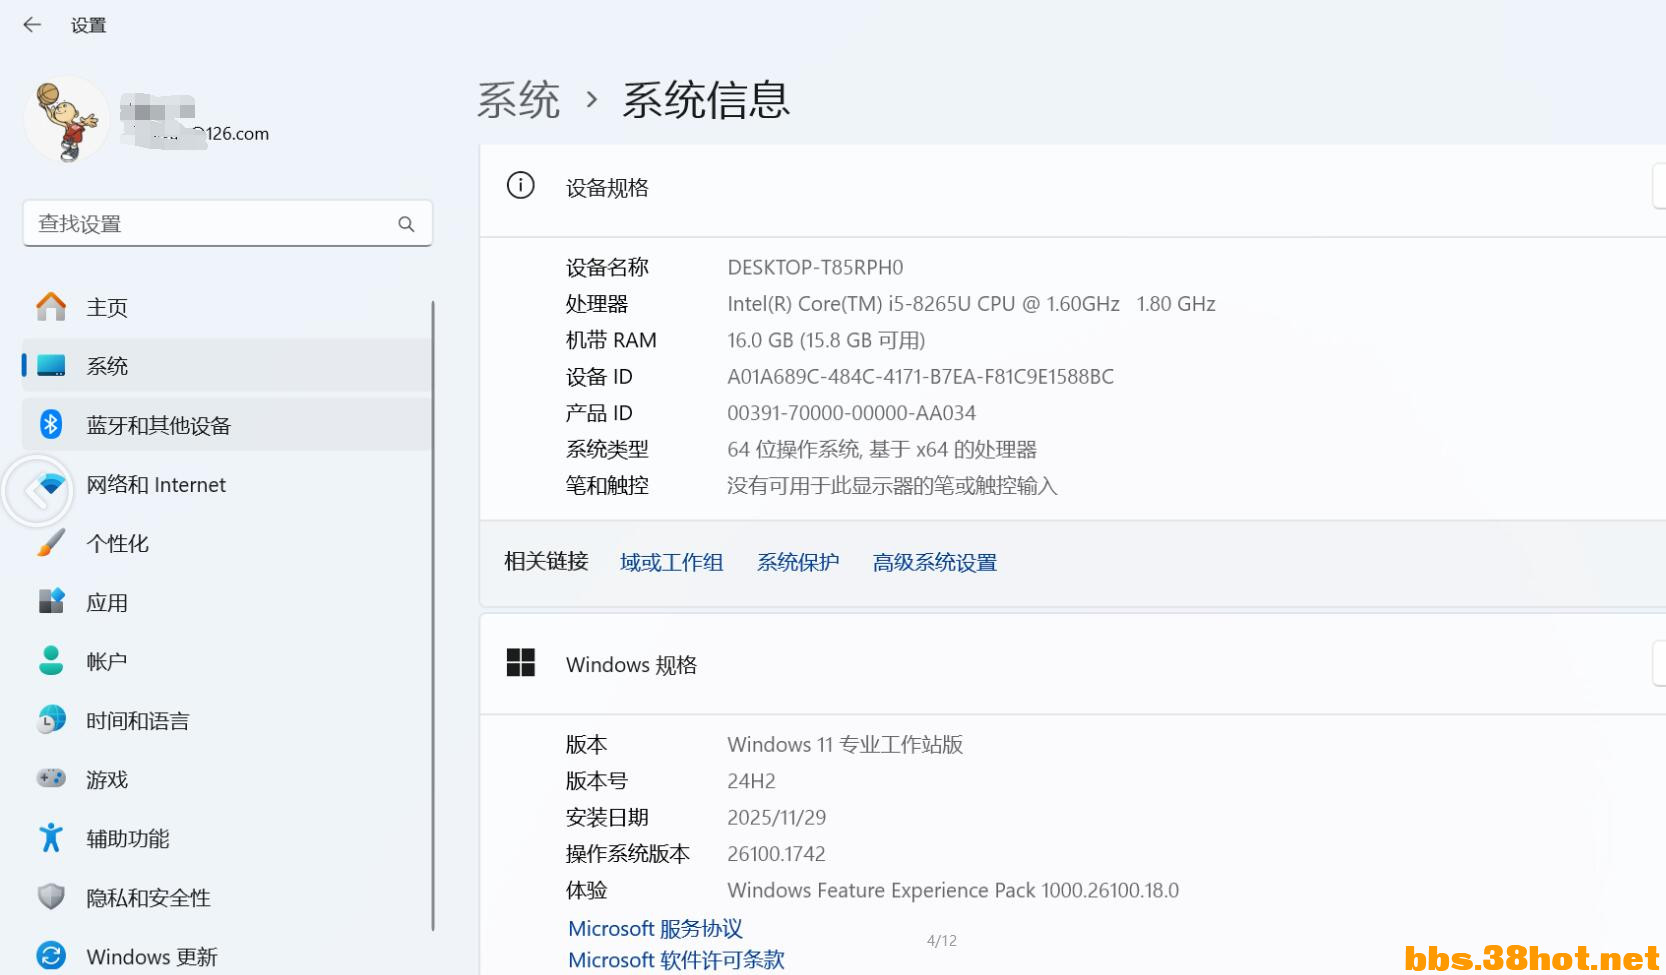Click version value 24H2
Viewport: 1666px width, 975px height.
pyautogui.click(x=751, y=781)
